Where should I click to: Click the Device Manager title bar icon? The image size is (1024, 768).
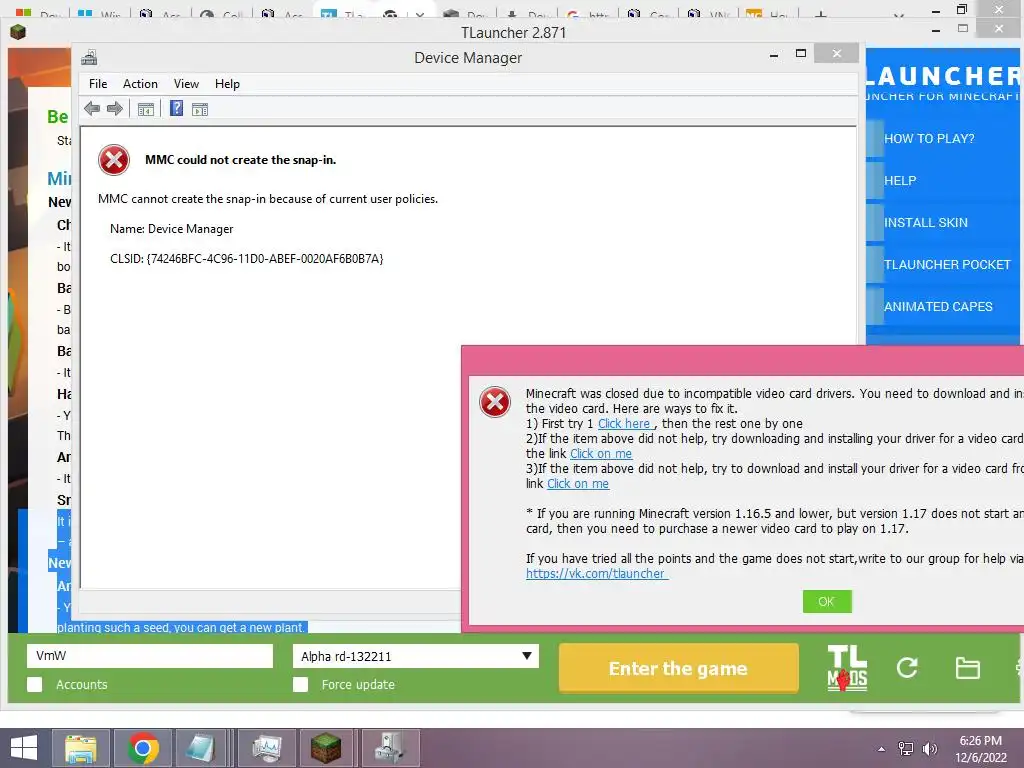(x=89, y=57)
